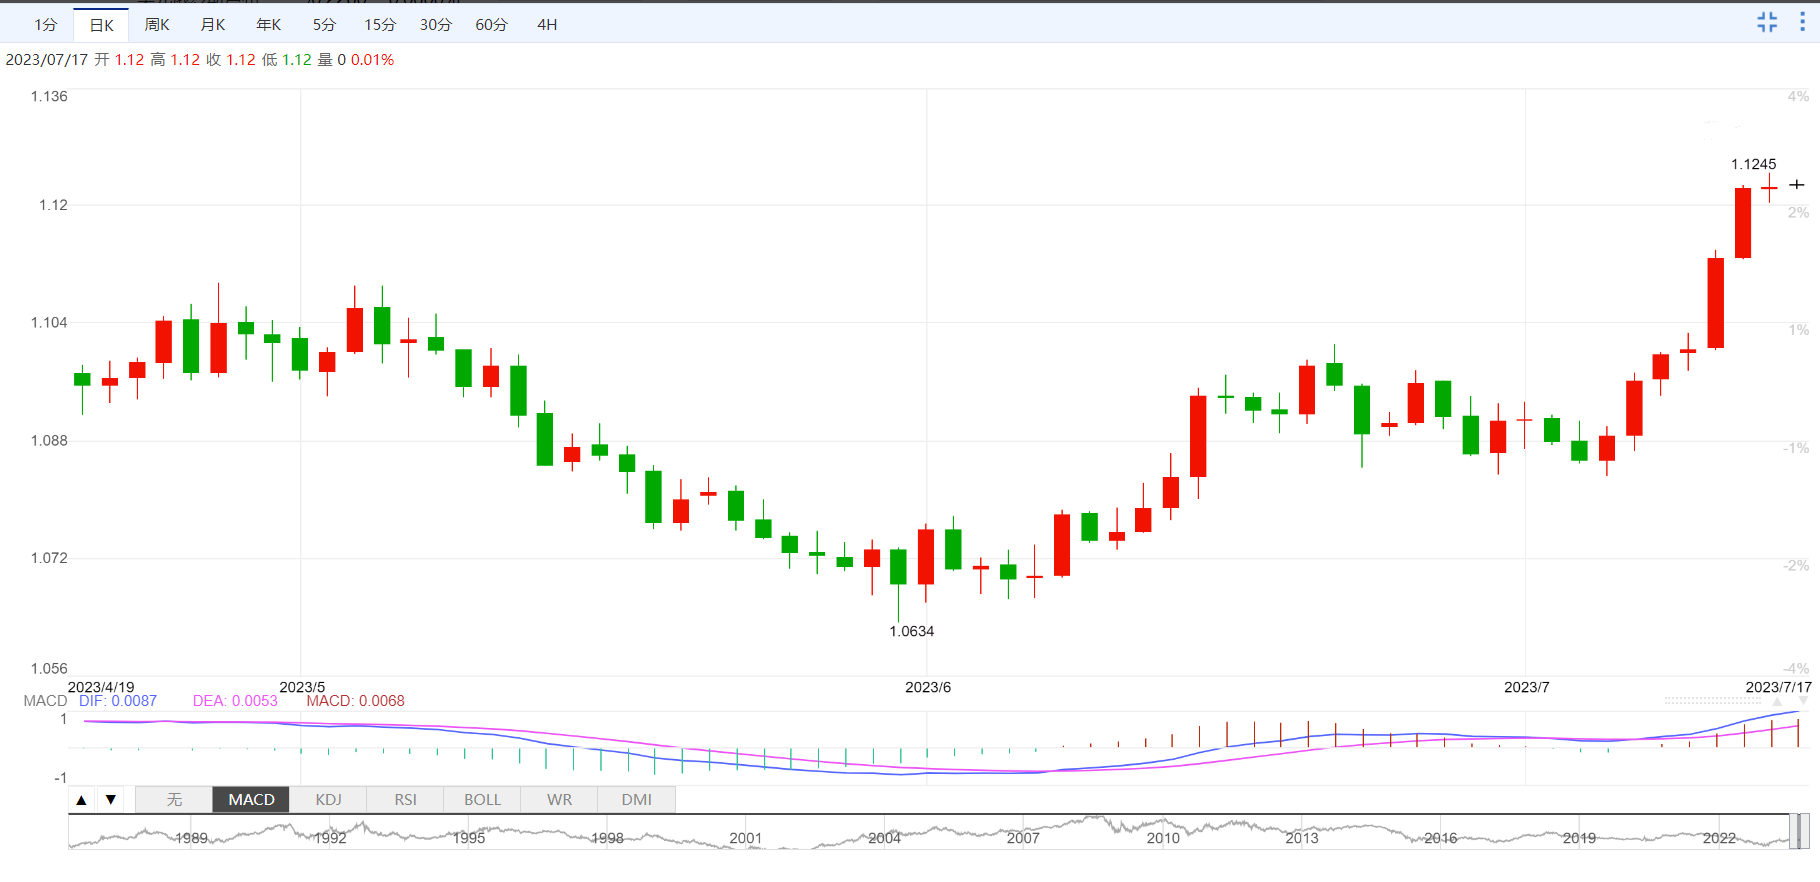Select the 4H timeframe
The image size is (1820, 882).
[547, 25]
